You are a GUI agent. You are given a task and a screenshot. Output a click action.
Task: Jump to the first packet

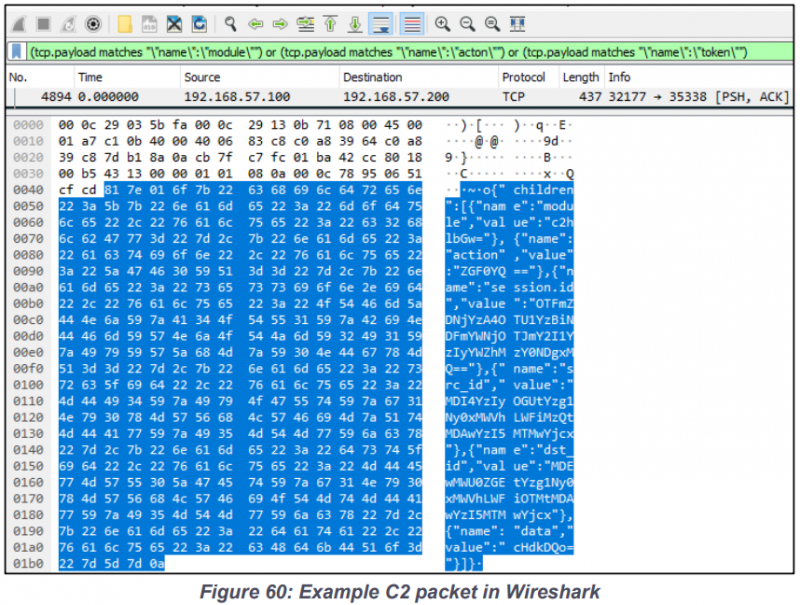(331, 24)
